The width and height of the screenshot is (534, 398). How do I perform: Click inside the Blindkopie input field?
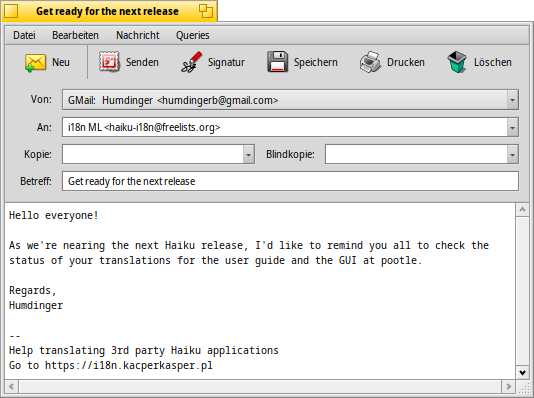click(416, 154)
